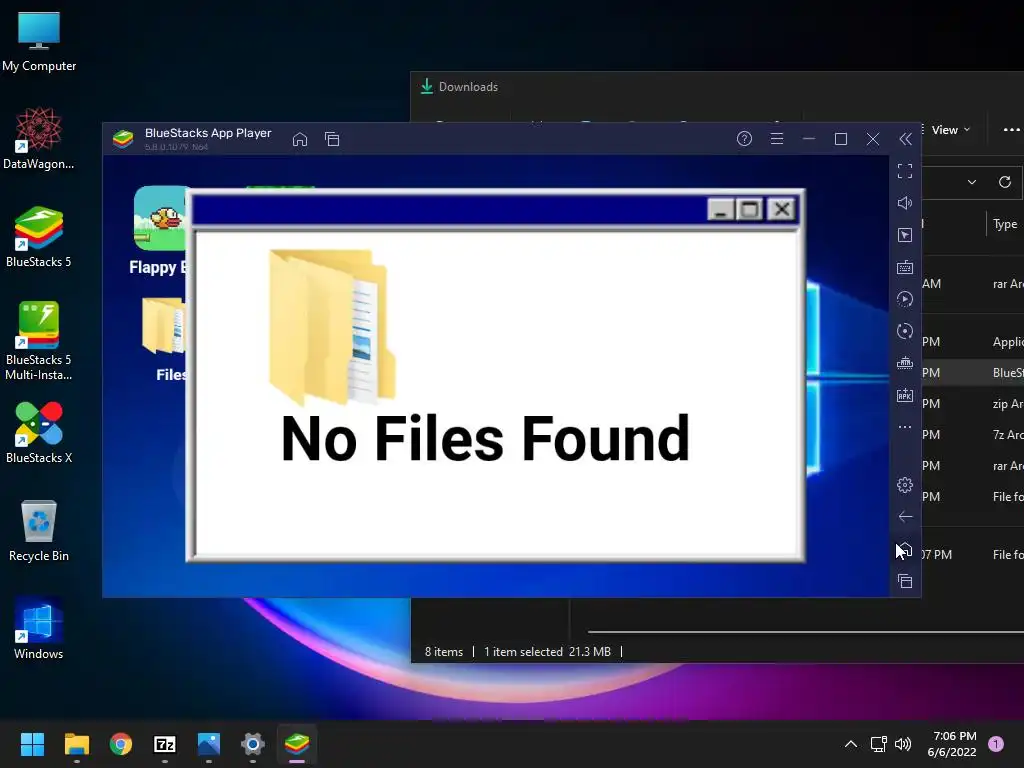Screen dimensions: 1024x768
Task: Click the volume icon in system tray
Action: tap(903, 744)
